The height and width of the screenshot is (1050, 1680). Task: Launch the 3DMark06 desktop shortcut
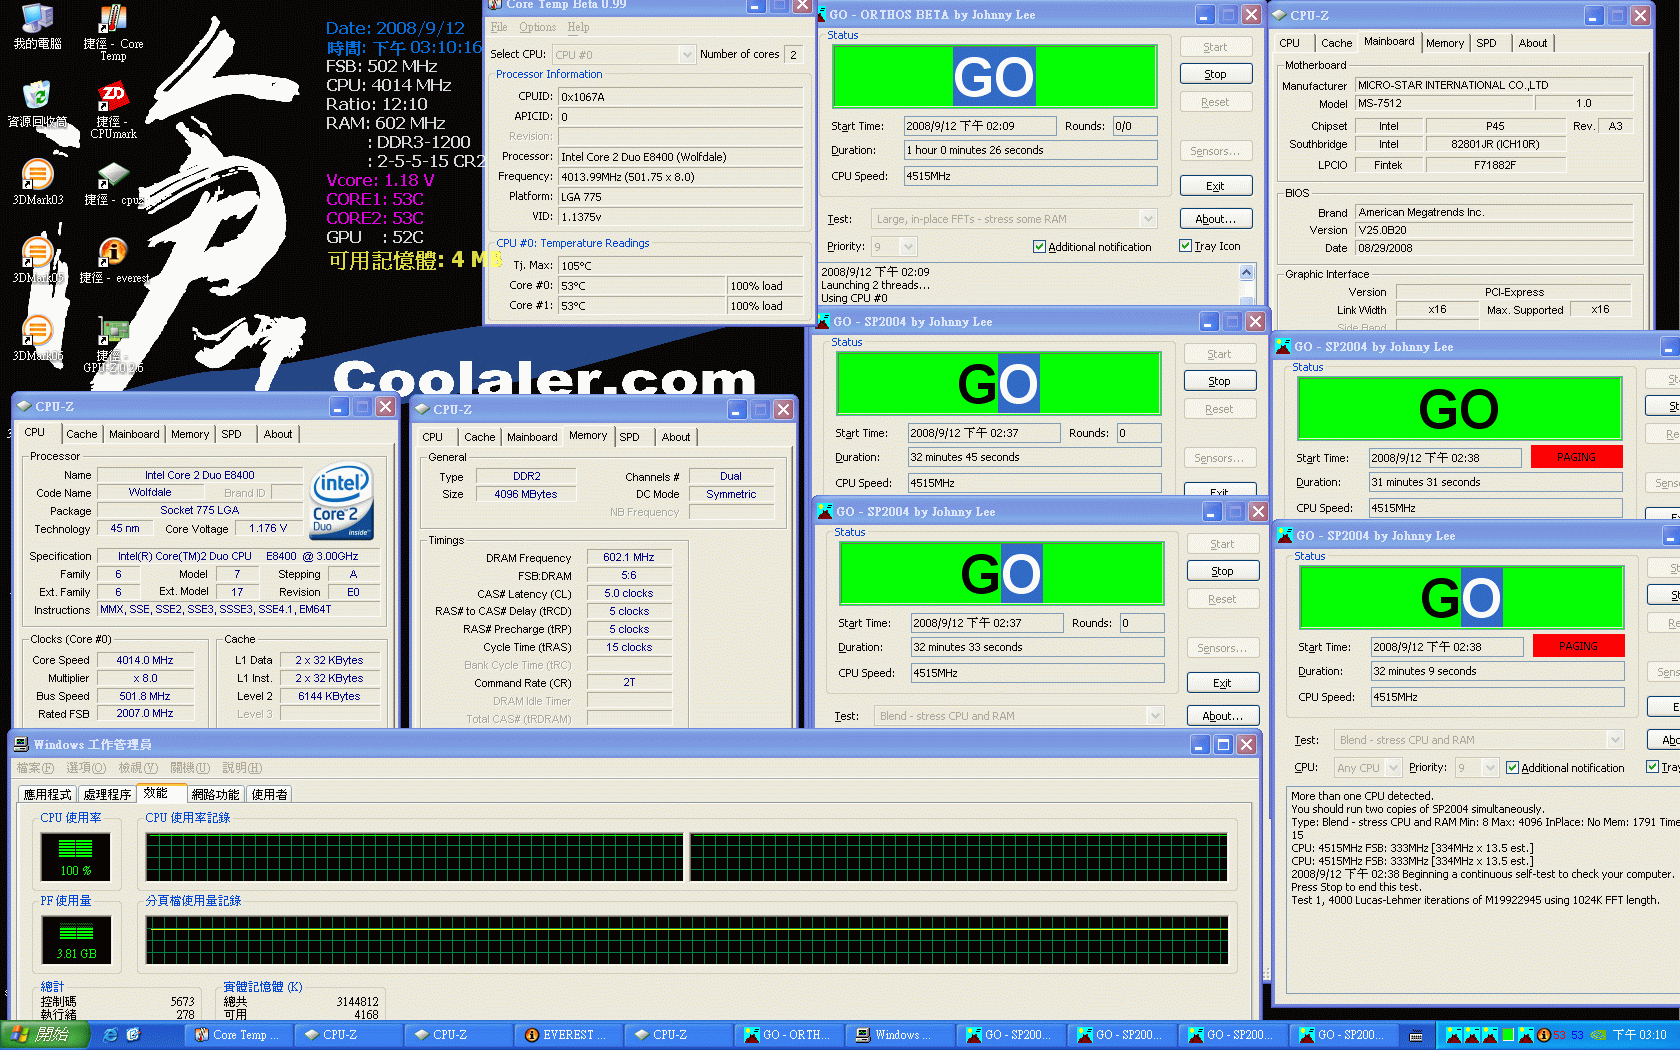pos(37,338)
